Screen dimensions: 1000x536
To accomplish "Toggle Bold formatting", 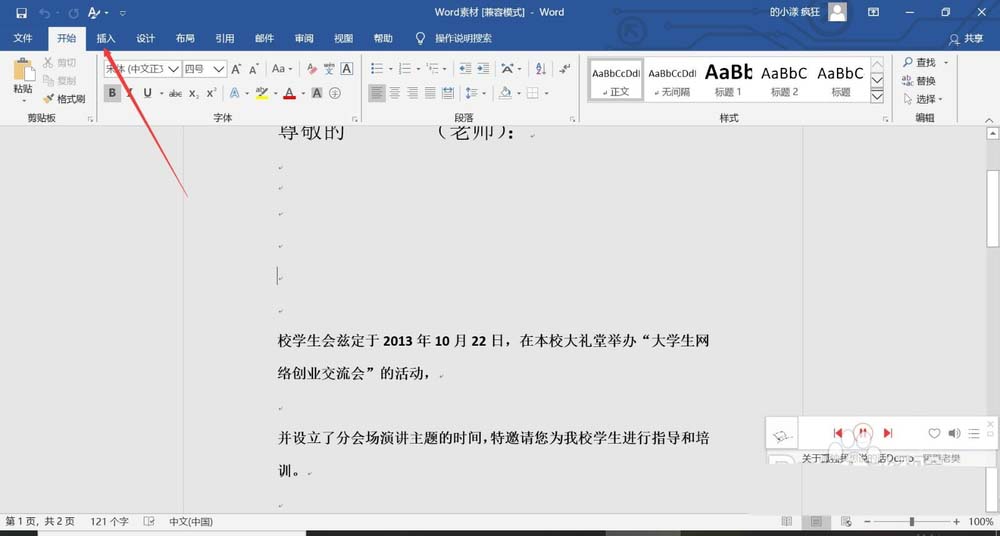I will click(x=112, y=93).
